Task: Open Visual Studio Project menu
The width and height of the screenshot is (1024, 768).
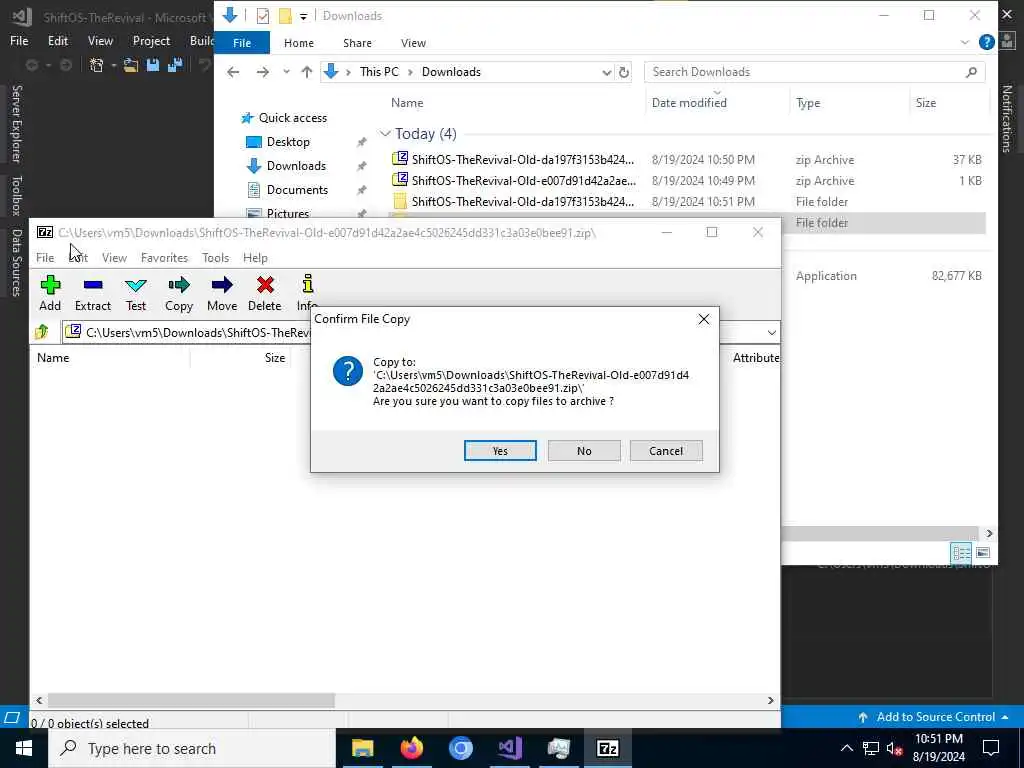Action: [151, 40]
